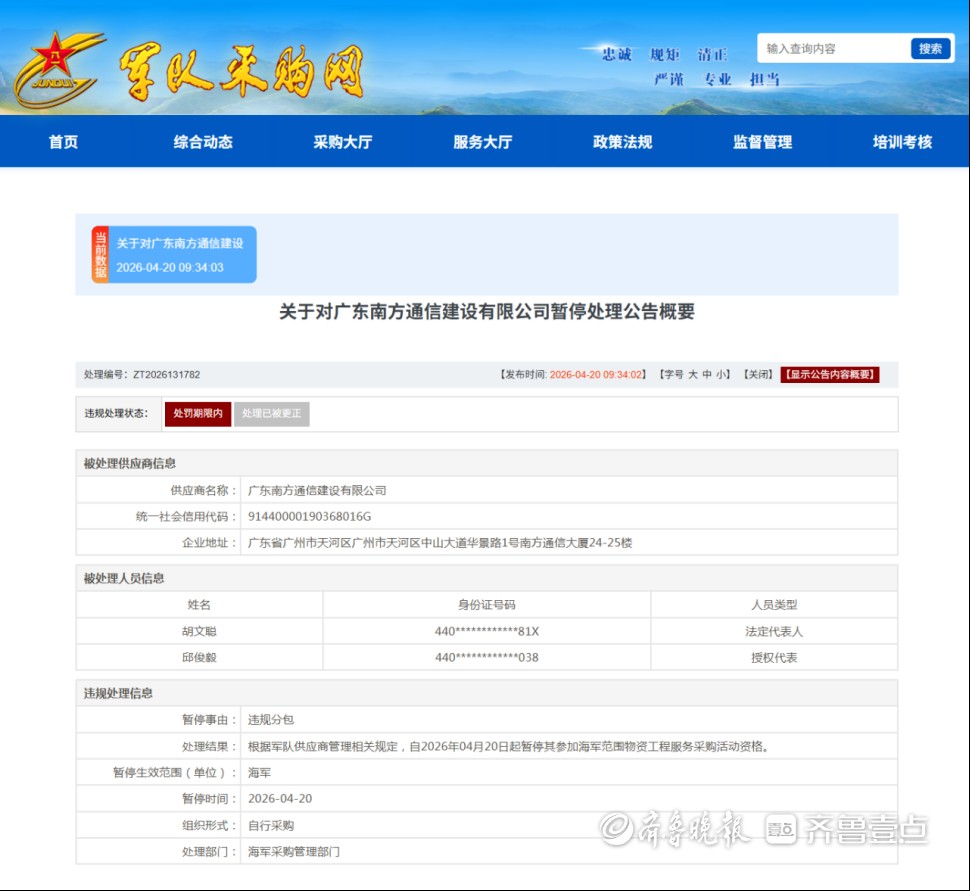
Task: Click 显示公告内容概要 button
Action: (x=830, y=375)
